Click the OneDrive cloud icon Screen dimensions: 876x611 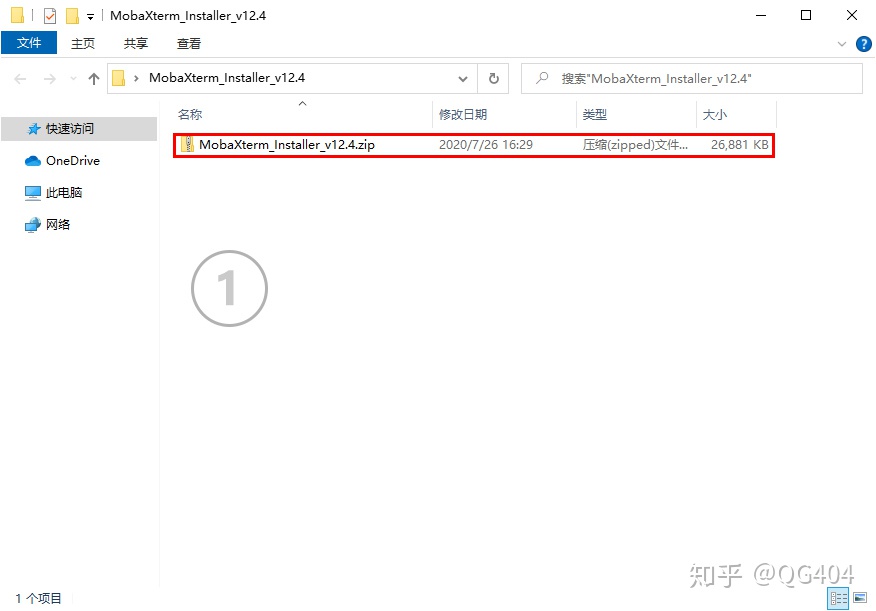point(33,161)
